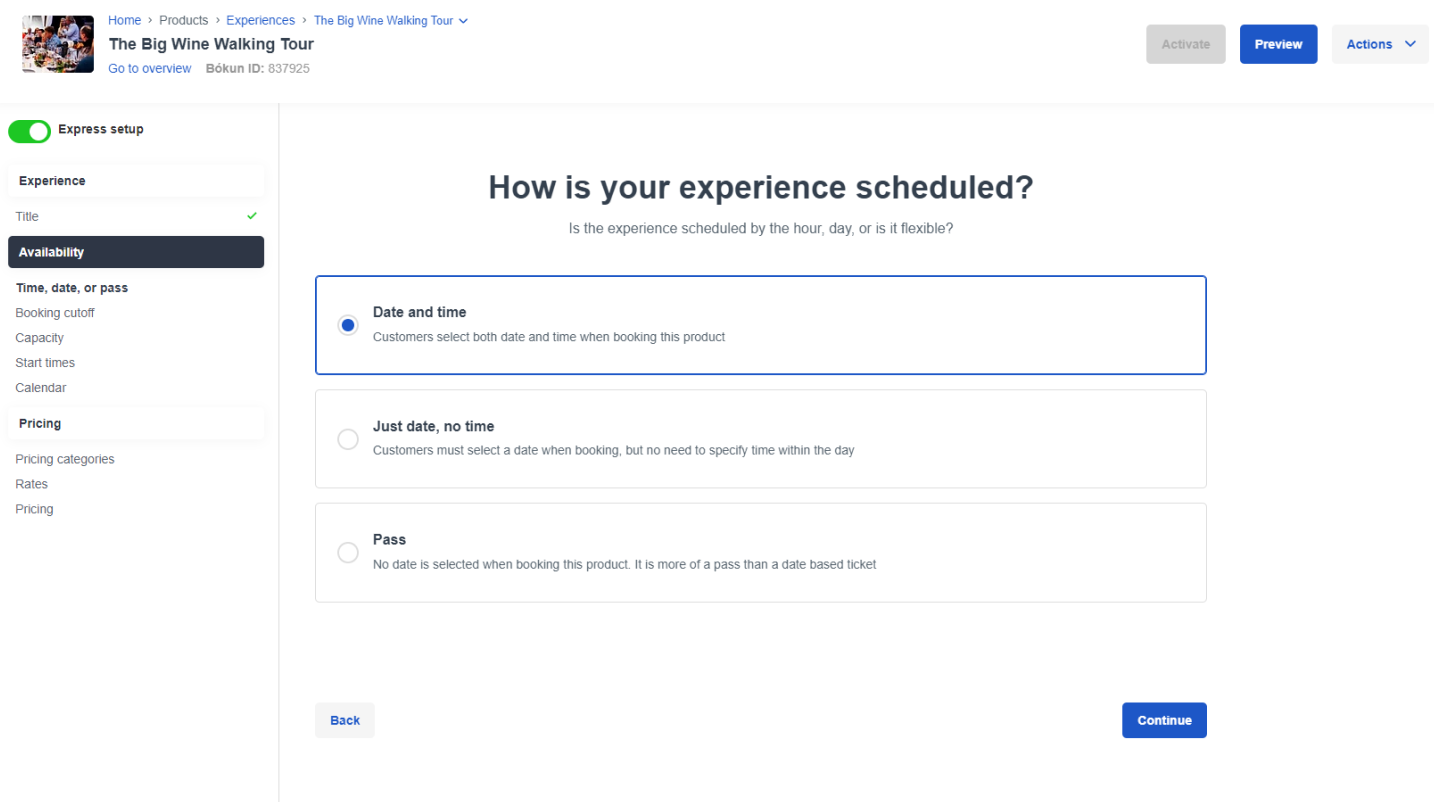The height and width of the screenshot is (802, 1434).
Task: Click the green checkmark beside Title
Action: (x=250, y=216)
